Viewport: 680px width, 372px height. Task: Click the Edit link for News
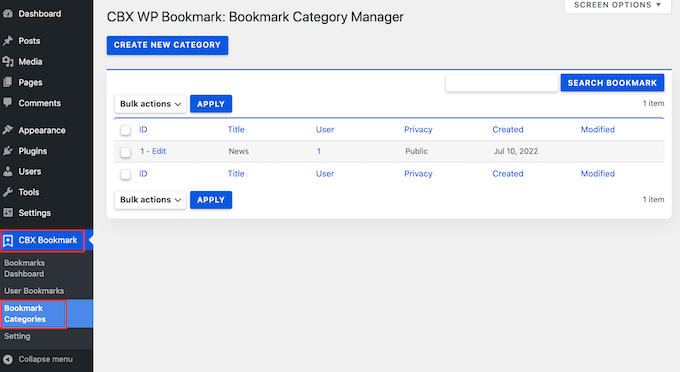click(x=159, y=151)
